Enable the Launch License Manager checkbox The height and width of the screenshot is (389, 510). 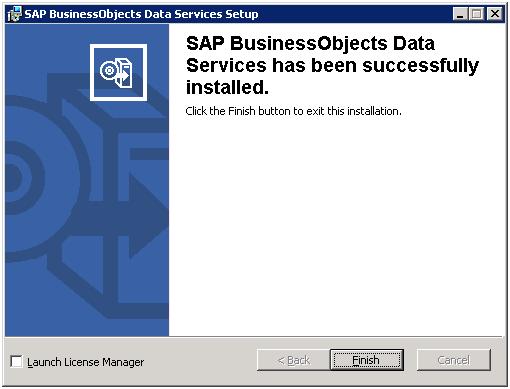click(x=16, y=361)
